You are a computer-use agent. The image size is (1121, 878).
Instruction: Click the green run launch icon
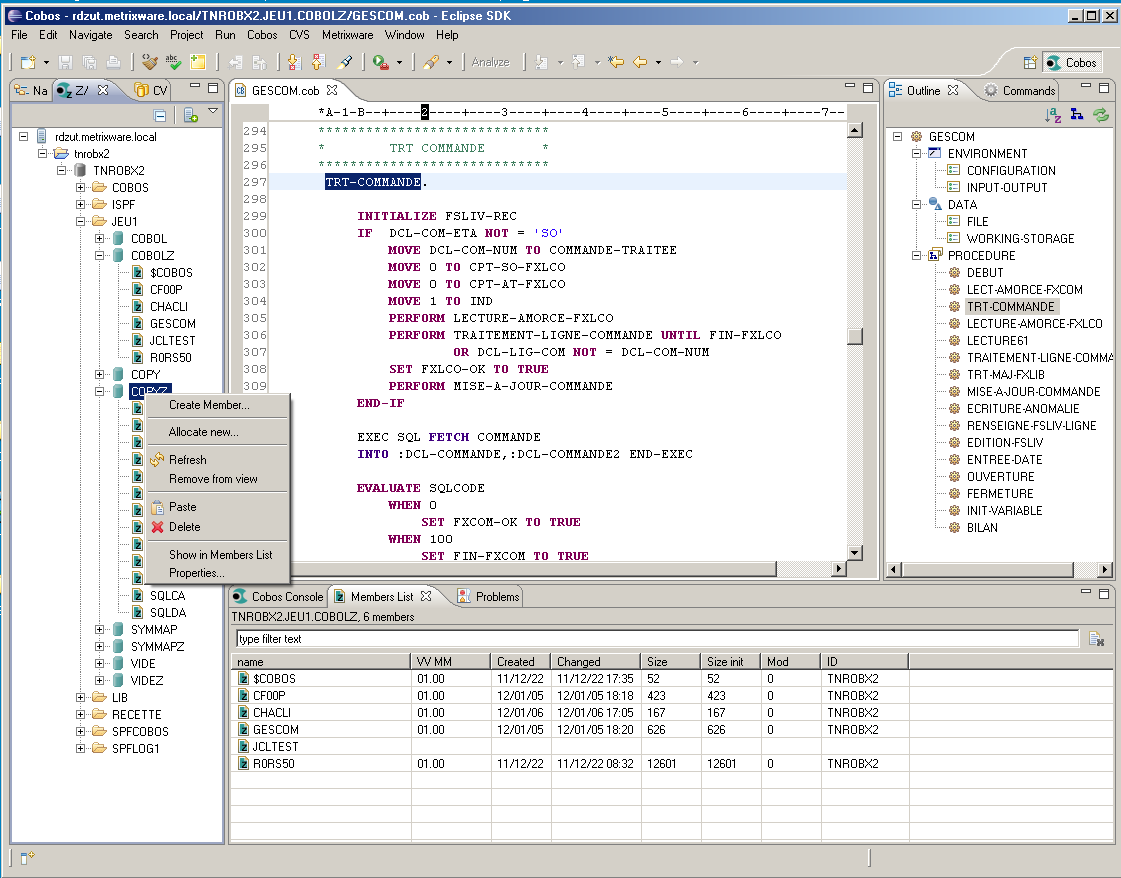click(380, 62)
